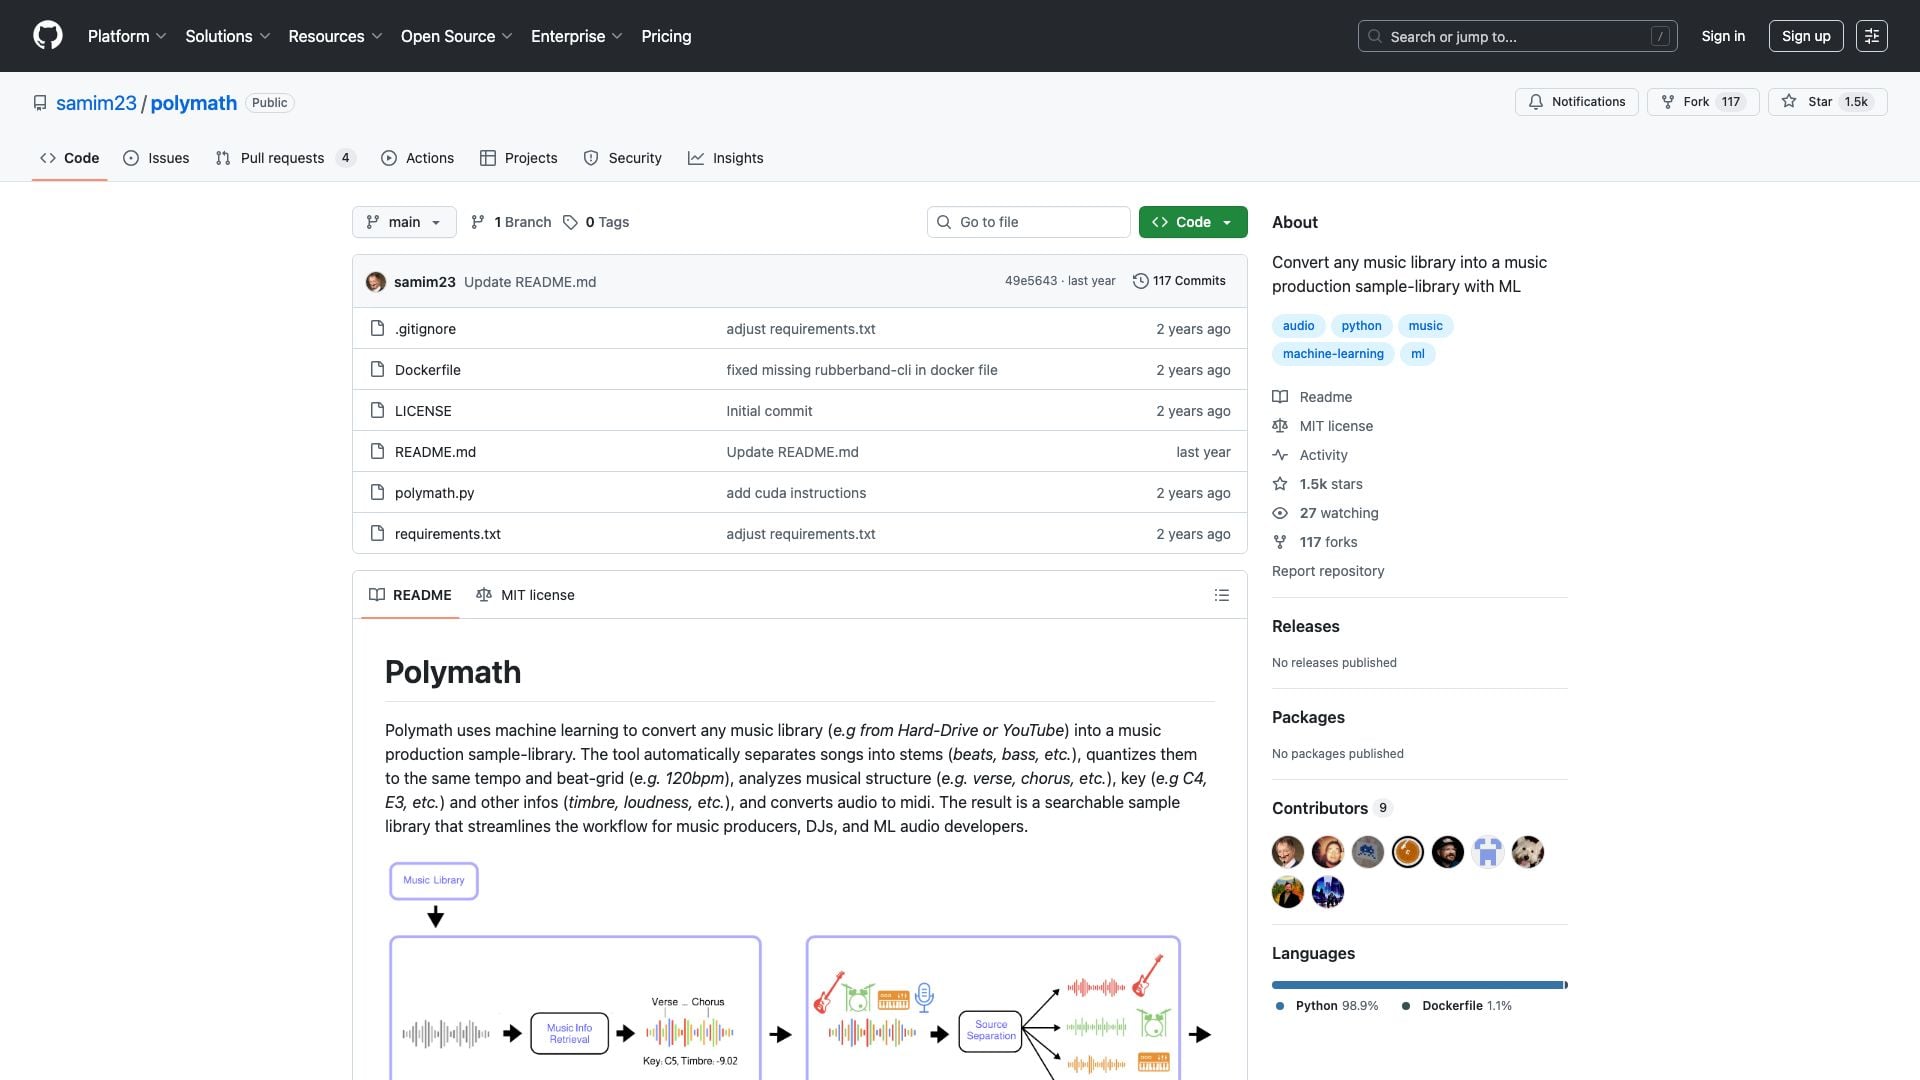Screen dimensions: 1920x1080
Task: Open the polymath repository link
Action: click(194, 103)
